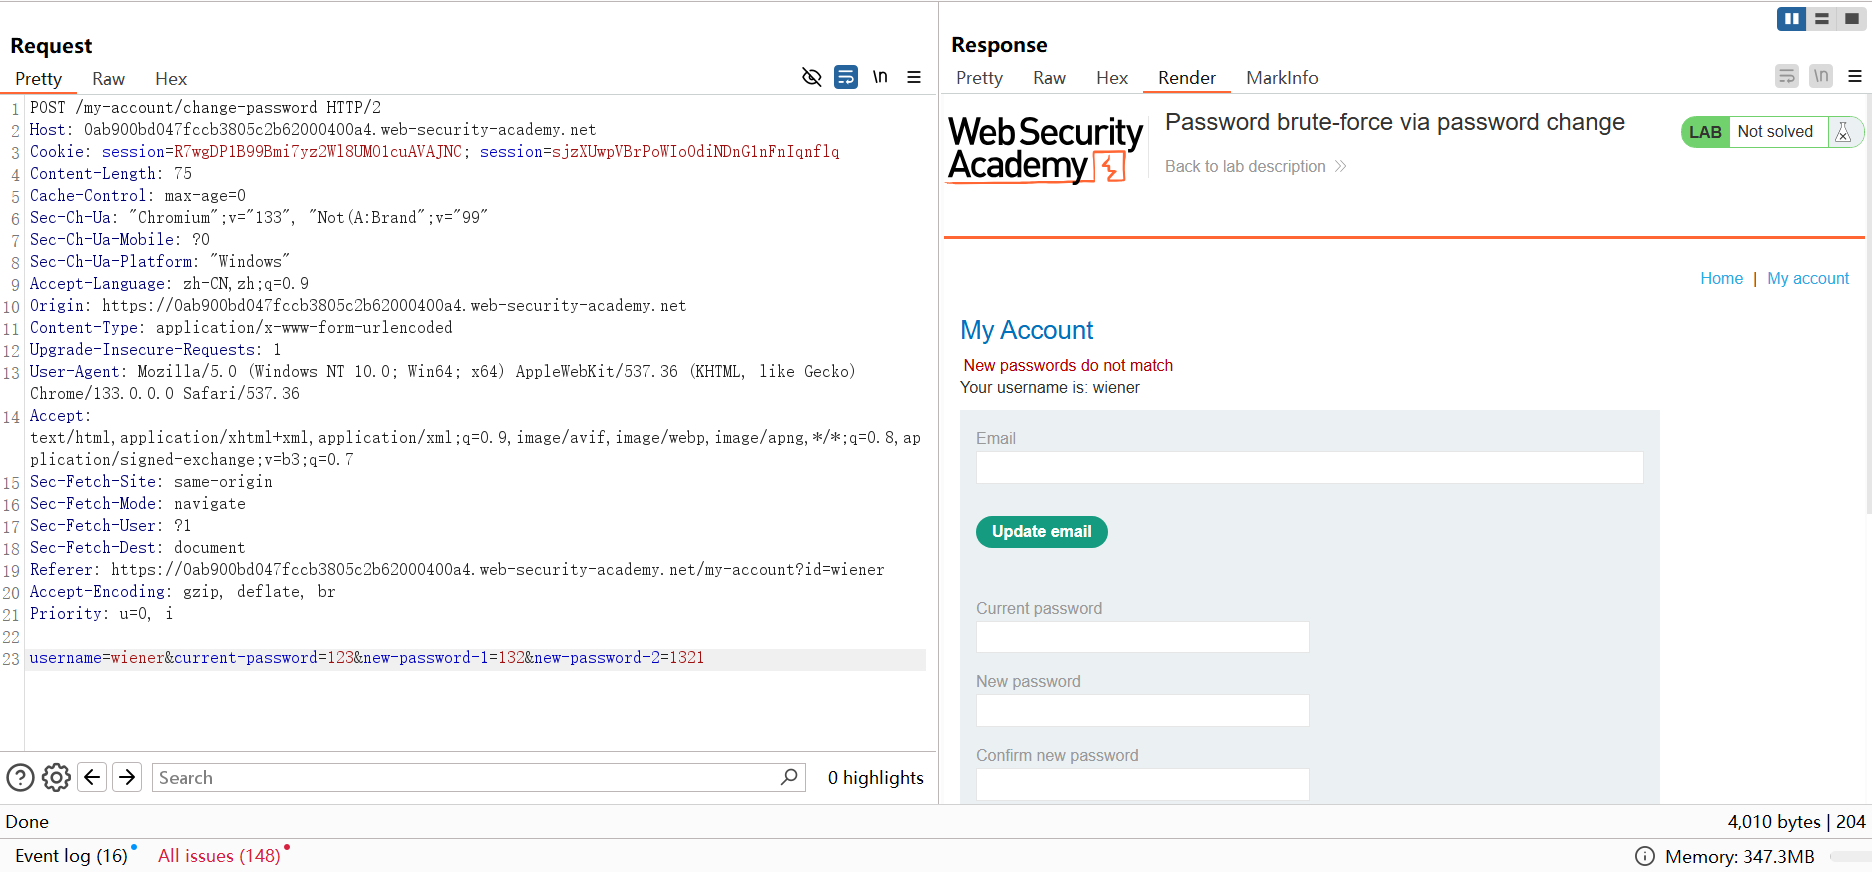Switch Response view to the Hex tab
This screenshot has height=872, width=1872.
[x=1111, y=78]
